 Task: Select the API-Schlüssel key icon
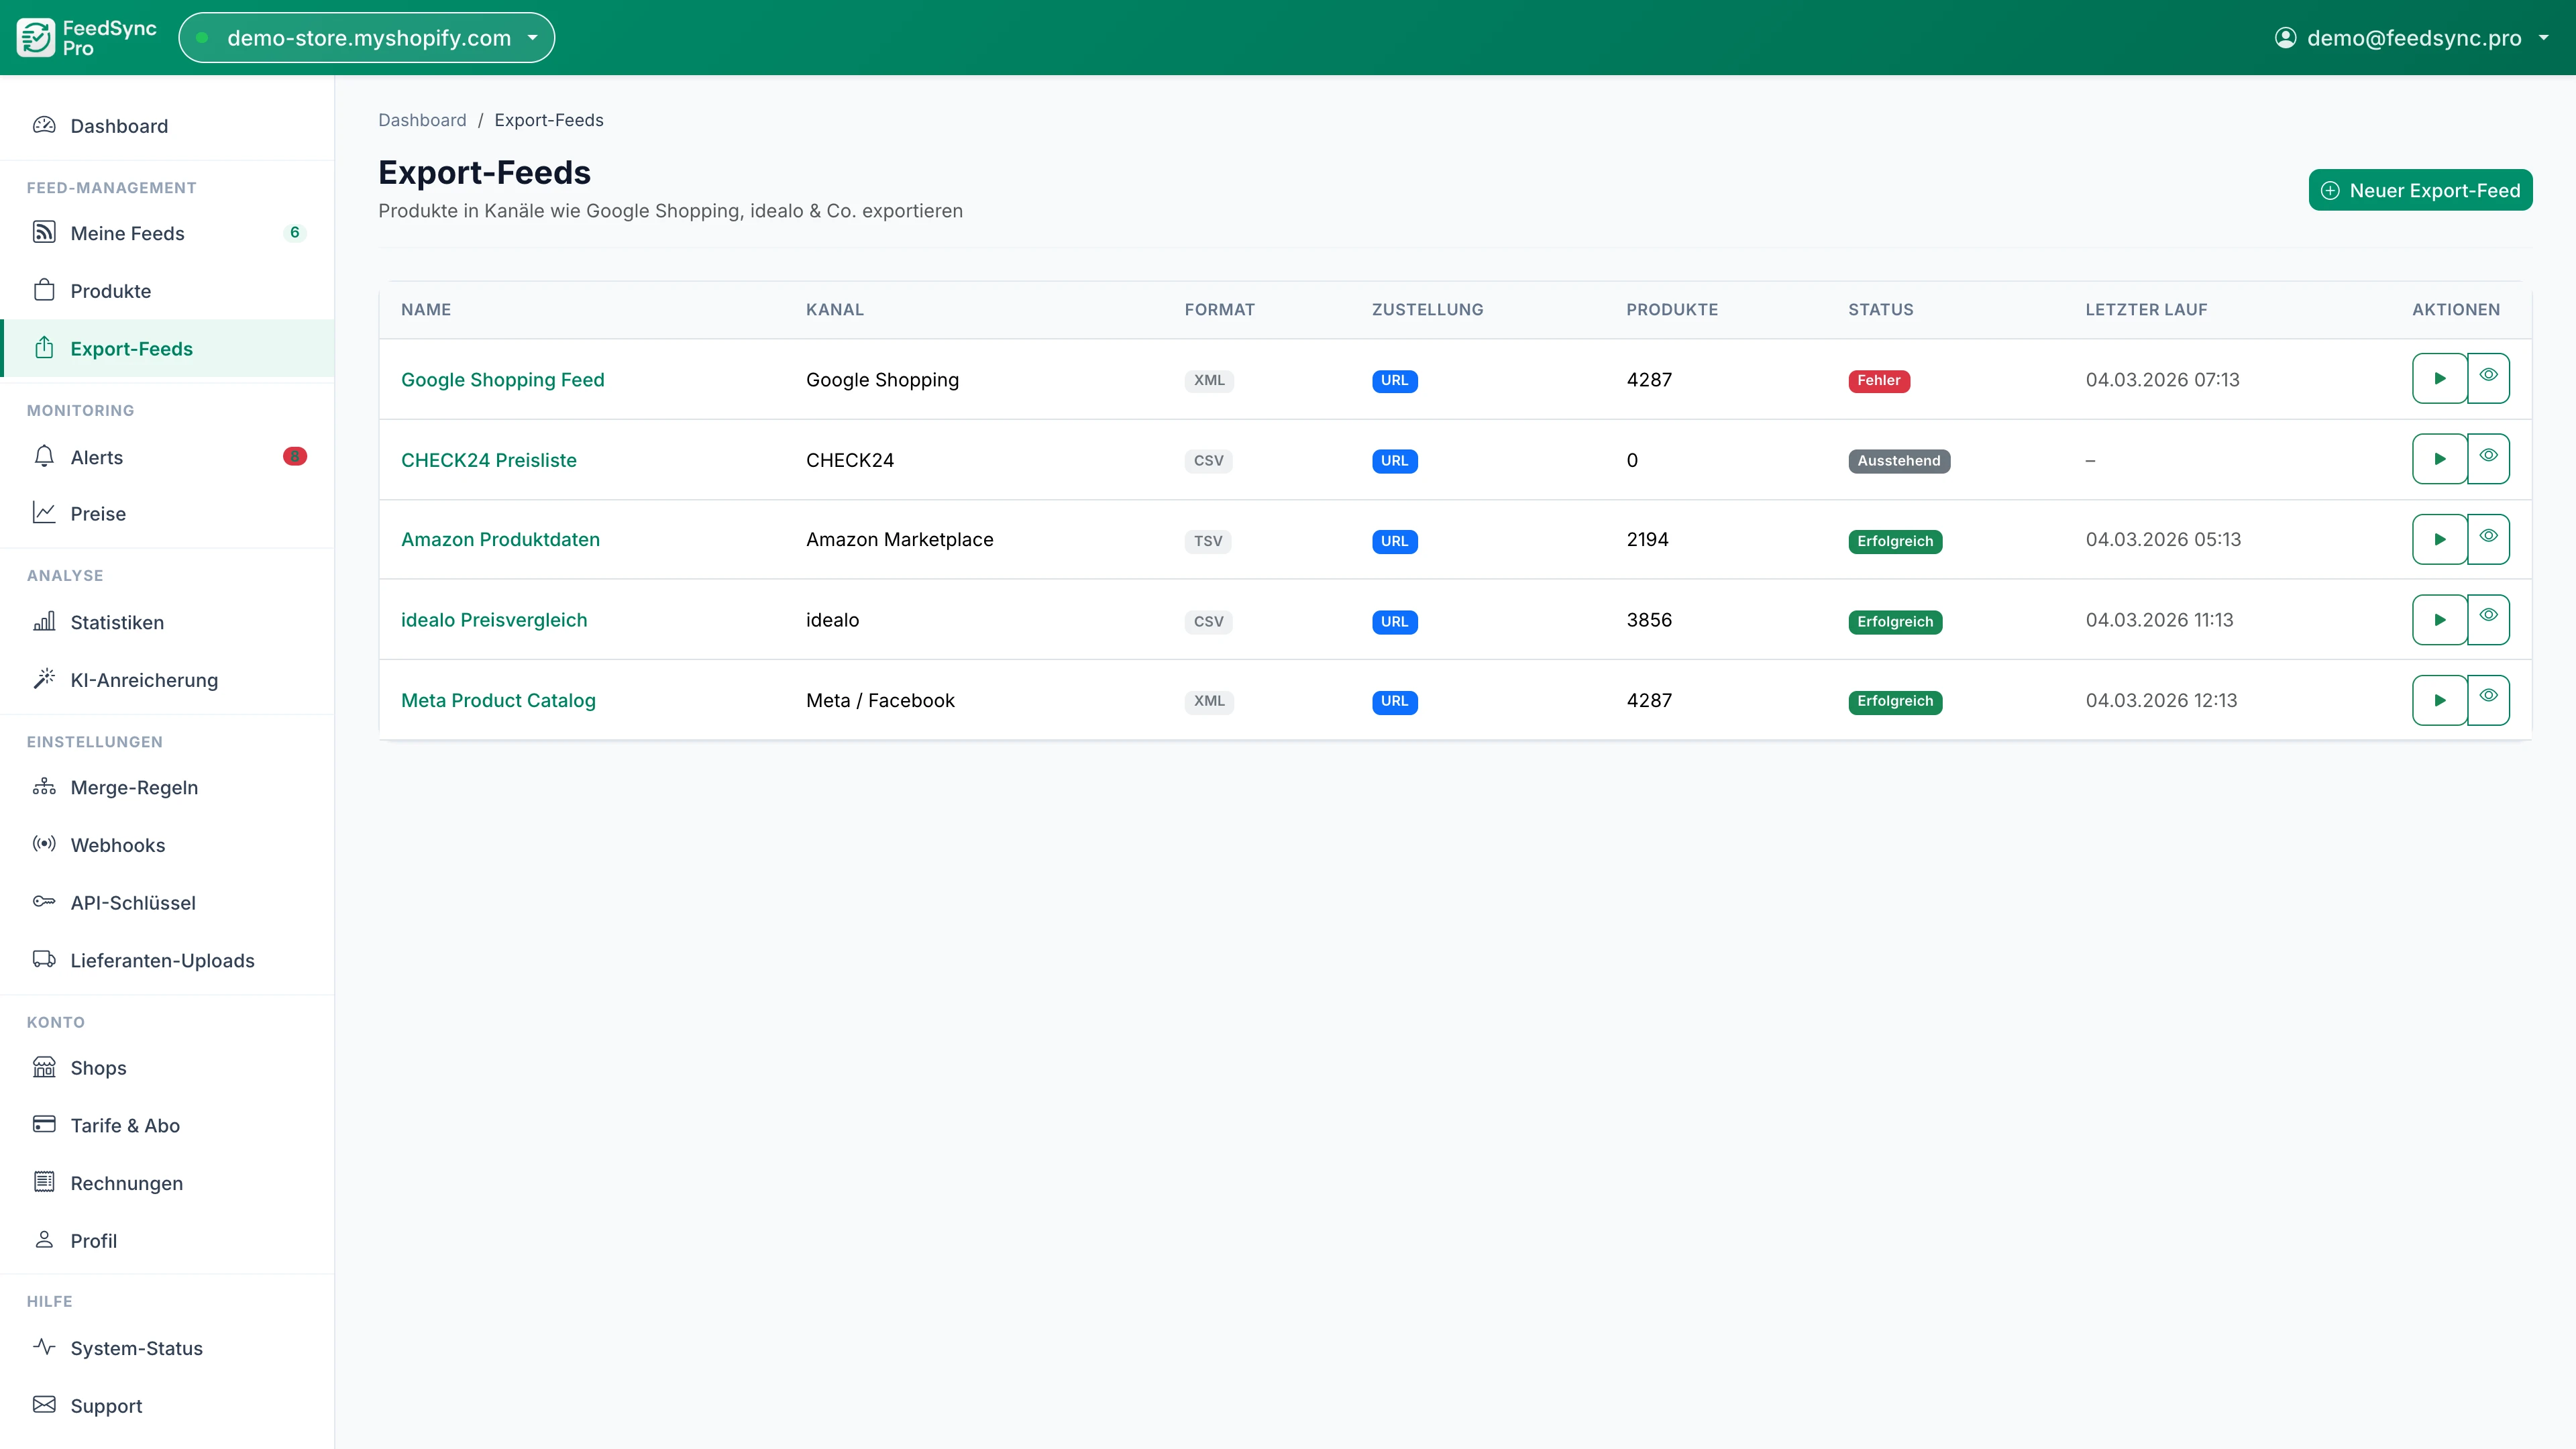pos(45,902)
